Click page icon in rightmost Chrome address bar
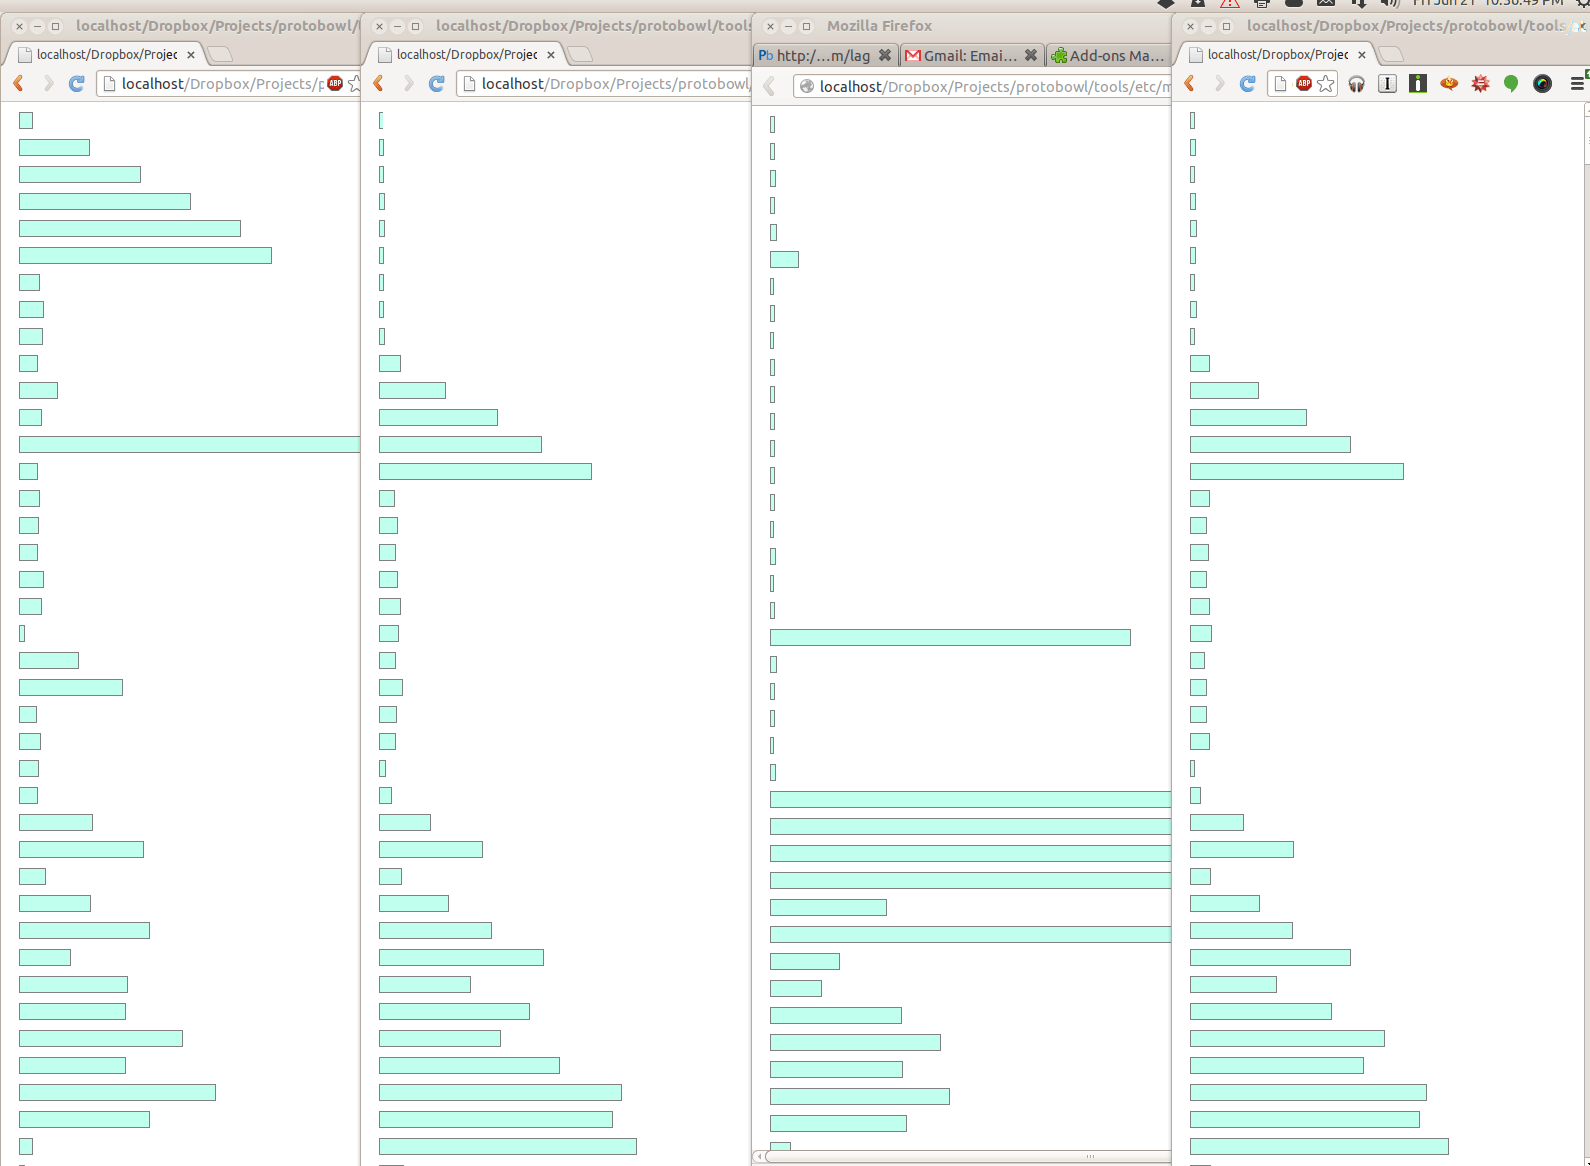The width and height of the screenshot is (1590, 1166). pyautogui.click(x=1280, y=84)
